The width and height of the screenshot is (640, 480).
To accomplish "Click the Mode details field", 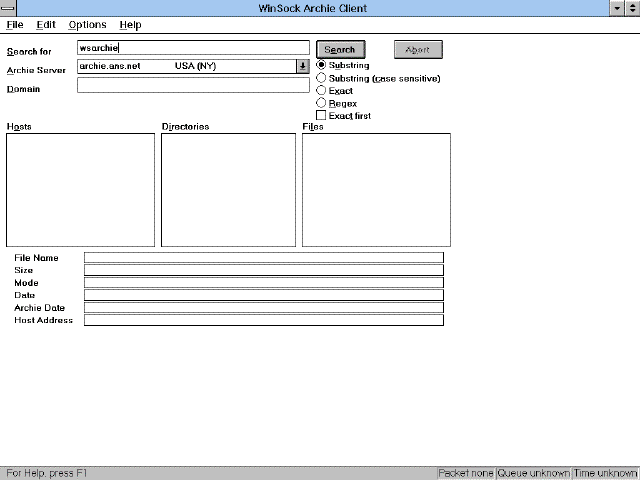I will [264, 282].
